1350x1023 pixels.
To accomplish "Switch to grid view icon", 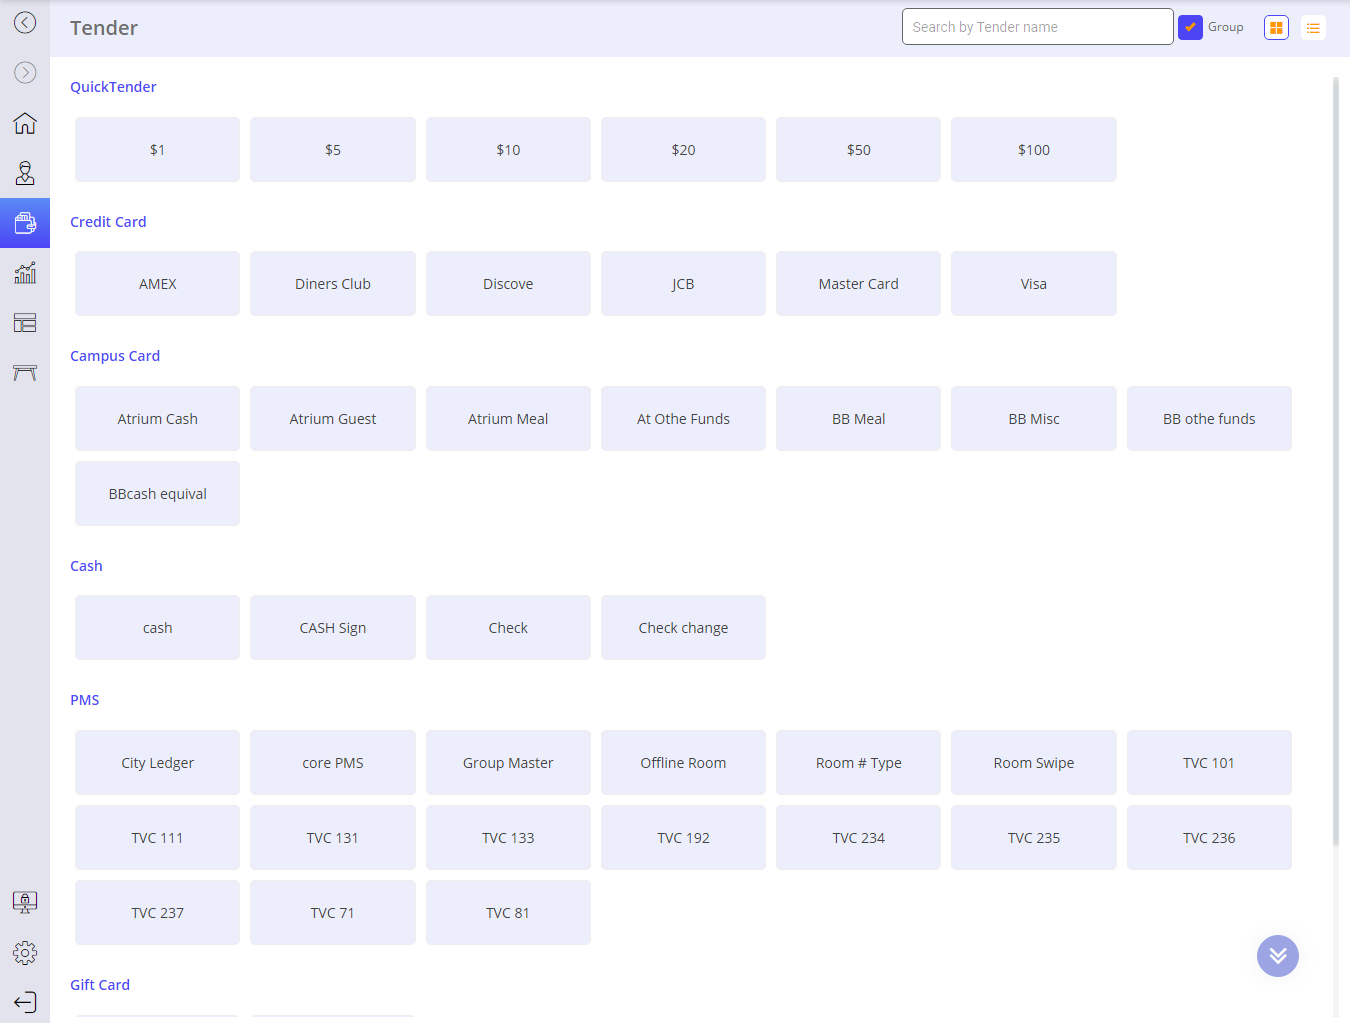I will [1276, 28].
